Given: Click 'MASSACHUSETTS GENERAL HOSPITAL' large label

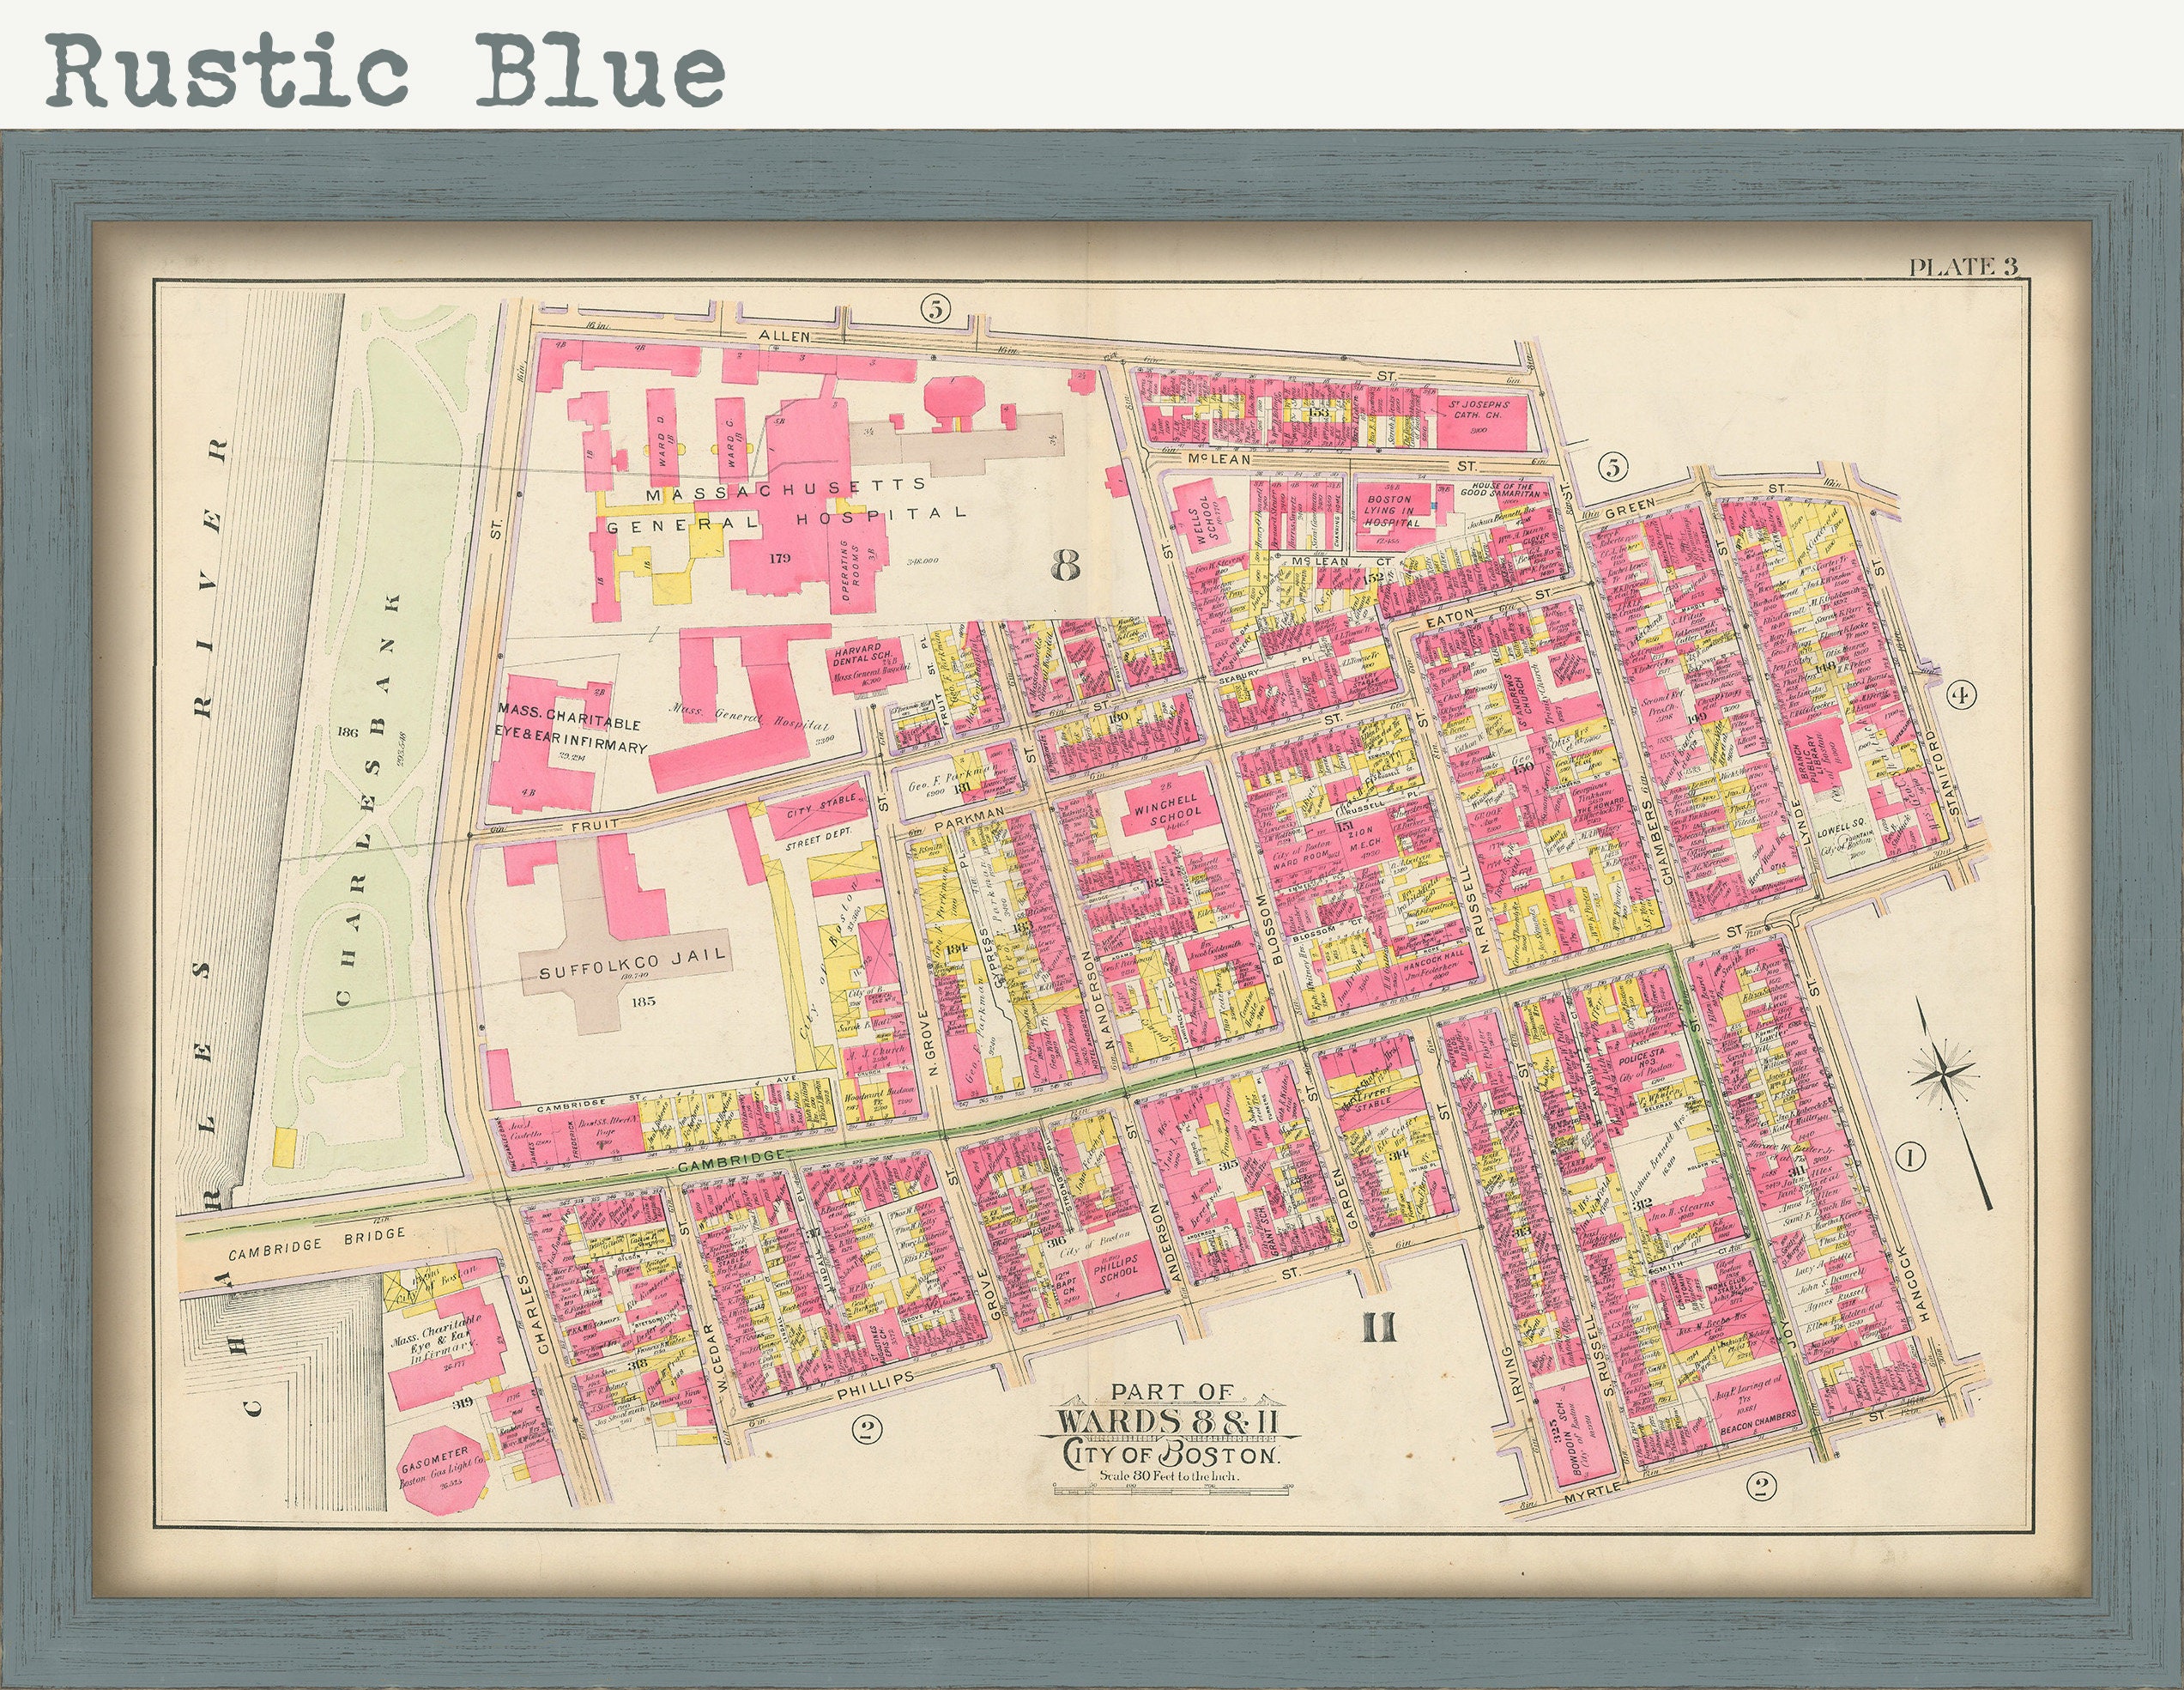Looking at the screenshot, I should click(x=787, y=508).
